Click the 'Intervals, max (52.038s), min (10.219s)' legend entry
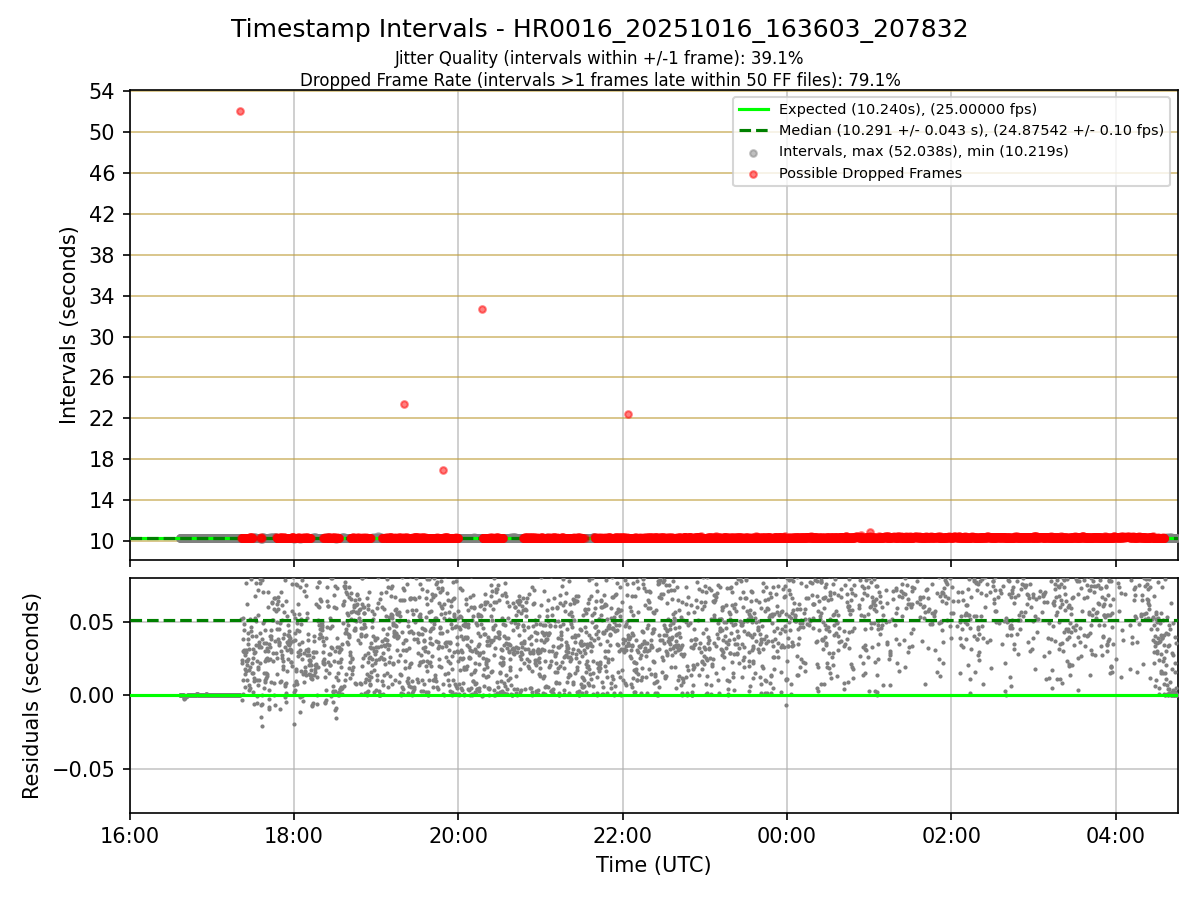Image resolution: width=1200 pixels, height=900 pixels. click(x=924, y=151)
